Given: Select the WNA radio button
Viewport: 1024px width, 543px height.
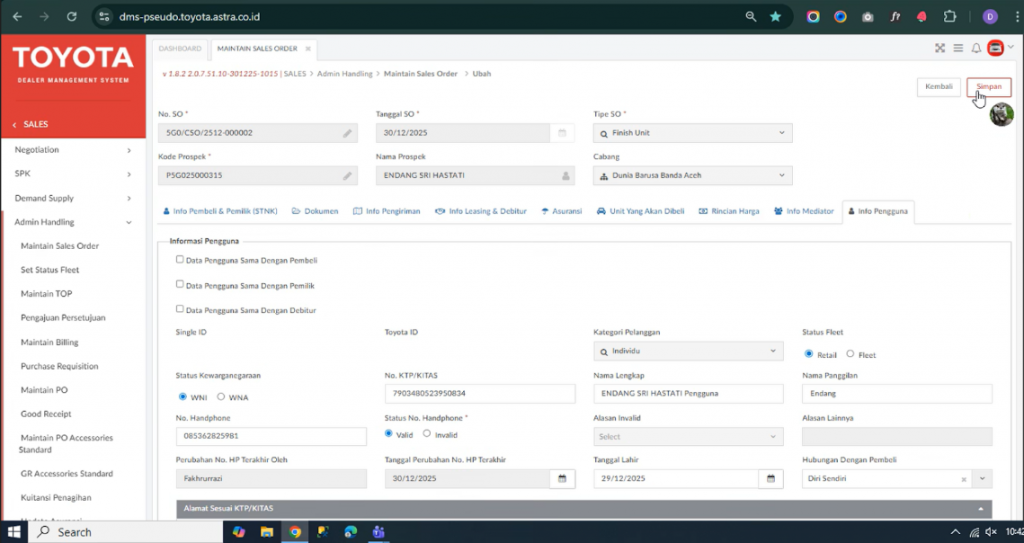Looking at the screenshot, I should [x=221, y=397].
